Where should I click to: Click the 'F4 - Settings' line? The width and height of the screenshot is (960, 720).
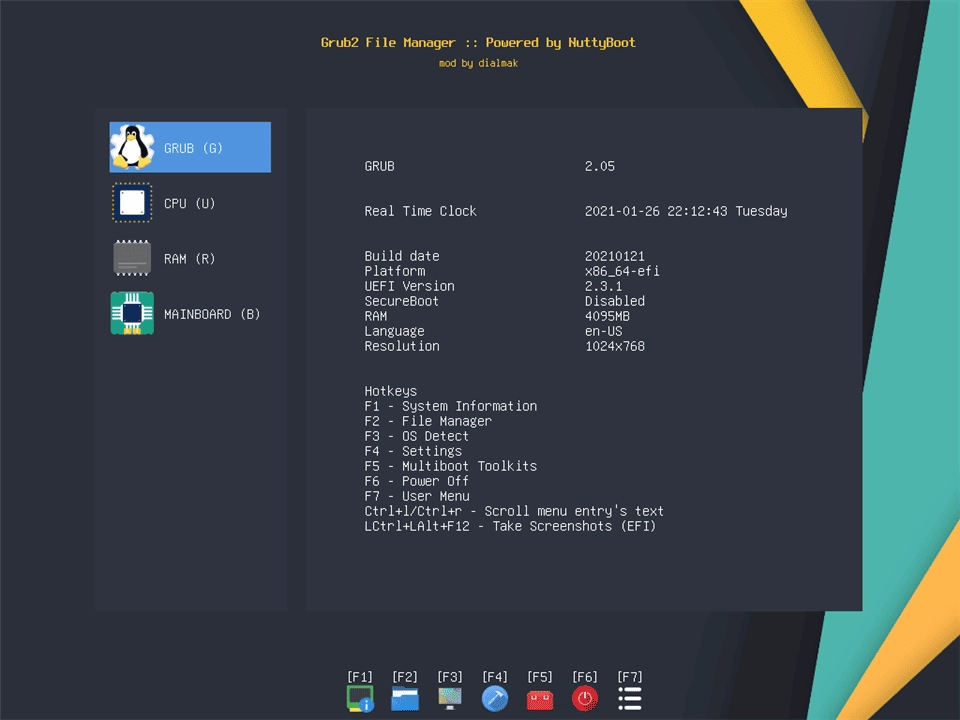pos(413,451)
